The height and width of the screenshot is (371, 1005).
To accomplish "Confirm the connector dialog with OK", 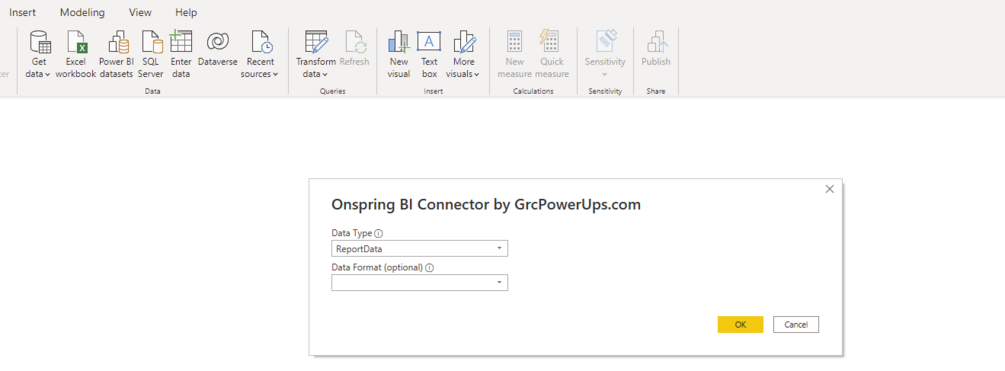I will pyautogui.click(x=740, y=325).
